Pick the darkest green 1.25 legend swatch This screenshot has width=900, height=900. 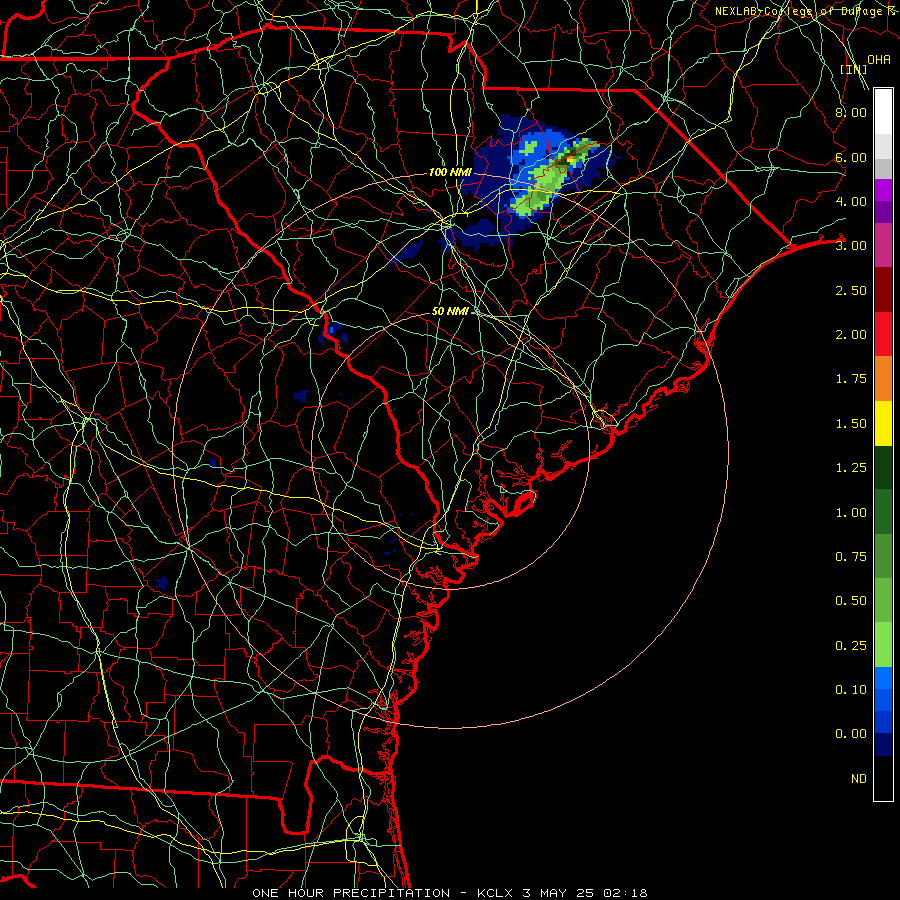[883, 467]
